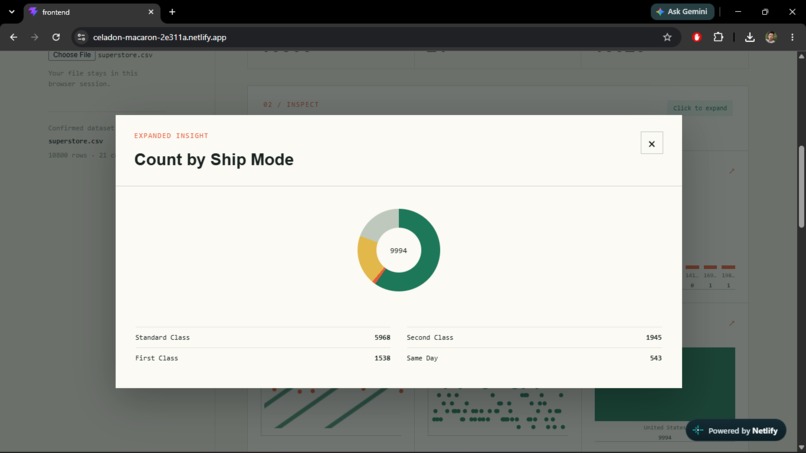Bookmark this page with the star
Viewport: 806px width, 453px height.
tap(667, 37)
